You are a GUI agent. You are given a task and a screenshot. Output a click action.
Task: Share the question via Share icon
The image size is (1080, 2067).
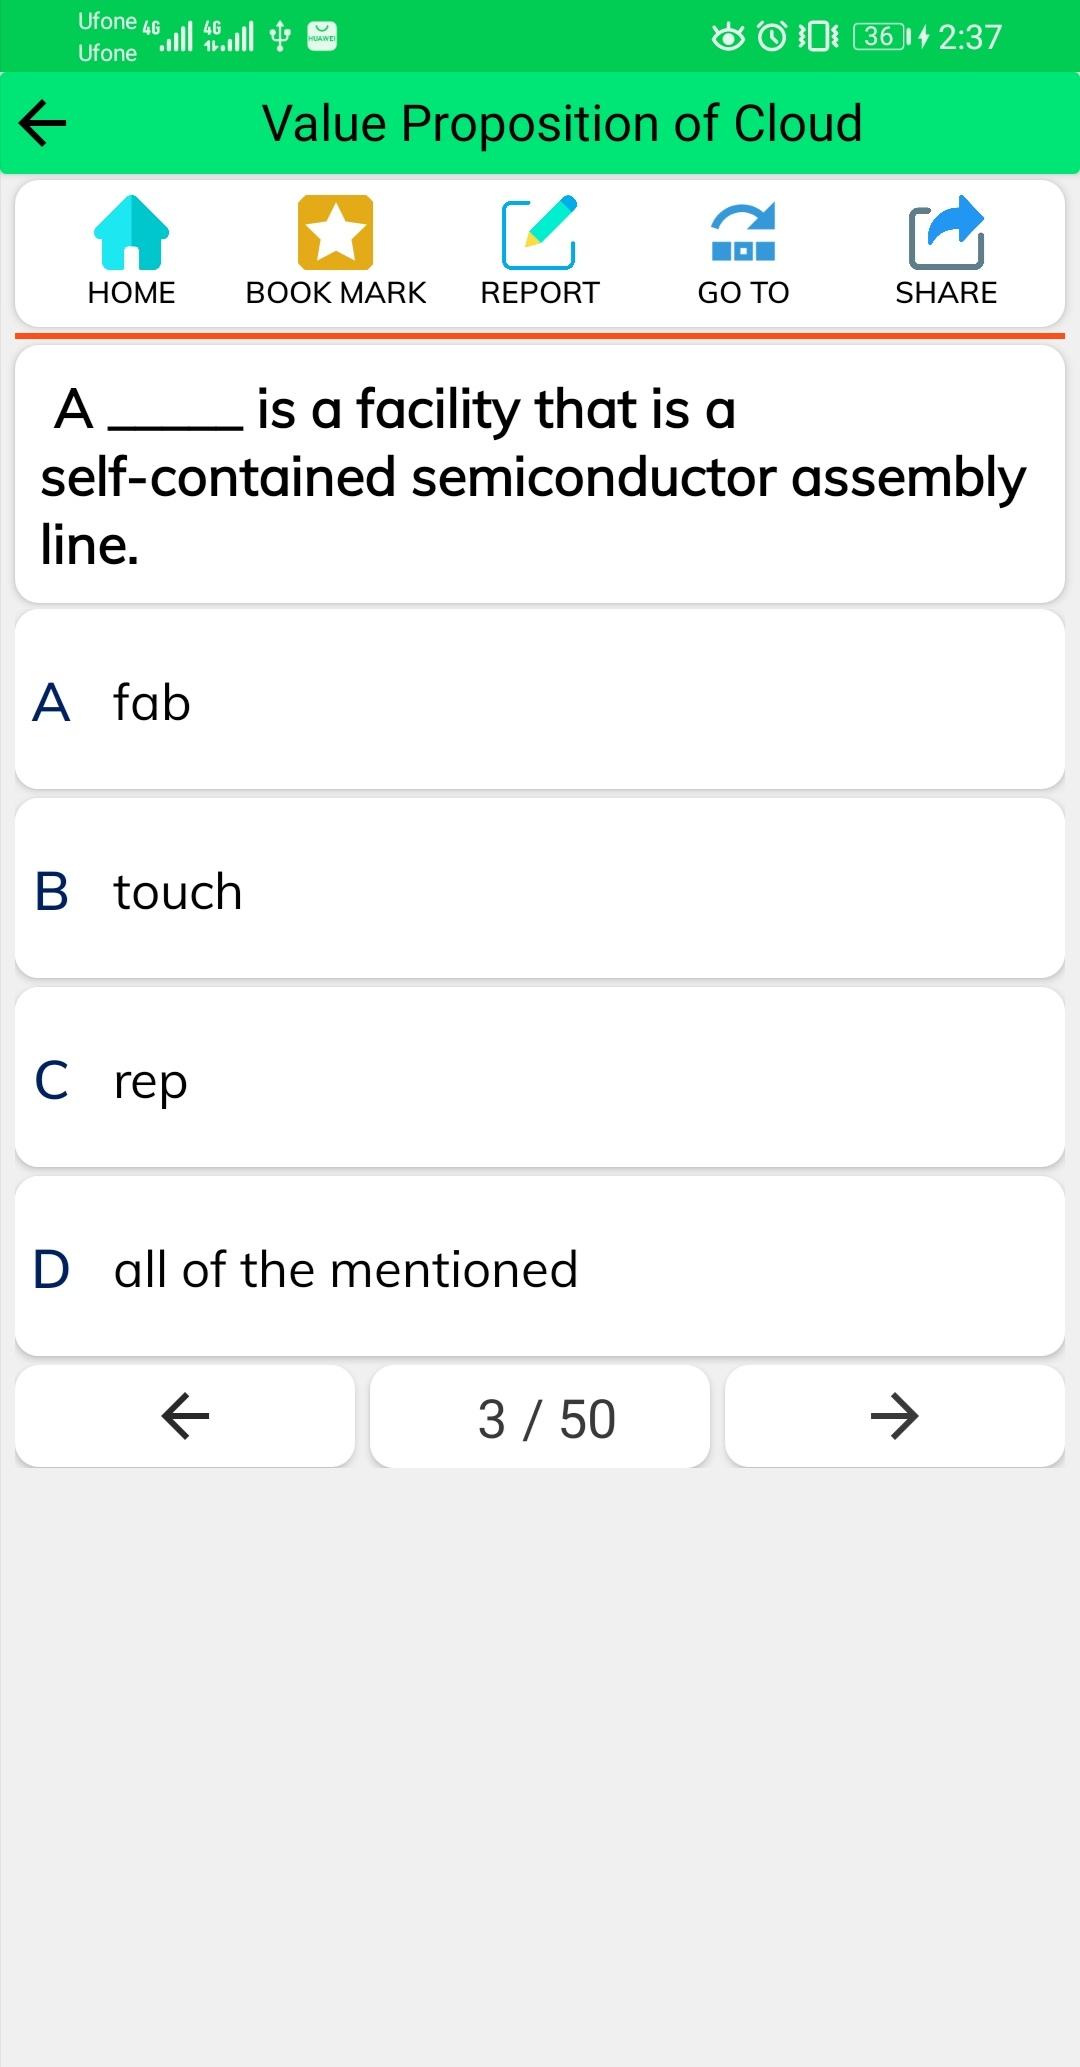(x=946, y=233)
